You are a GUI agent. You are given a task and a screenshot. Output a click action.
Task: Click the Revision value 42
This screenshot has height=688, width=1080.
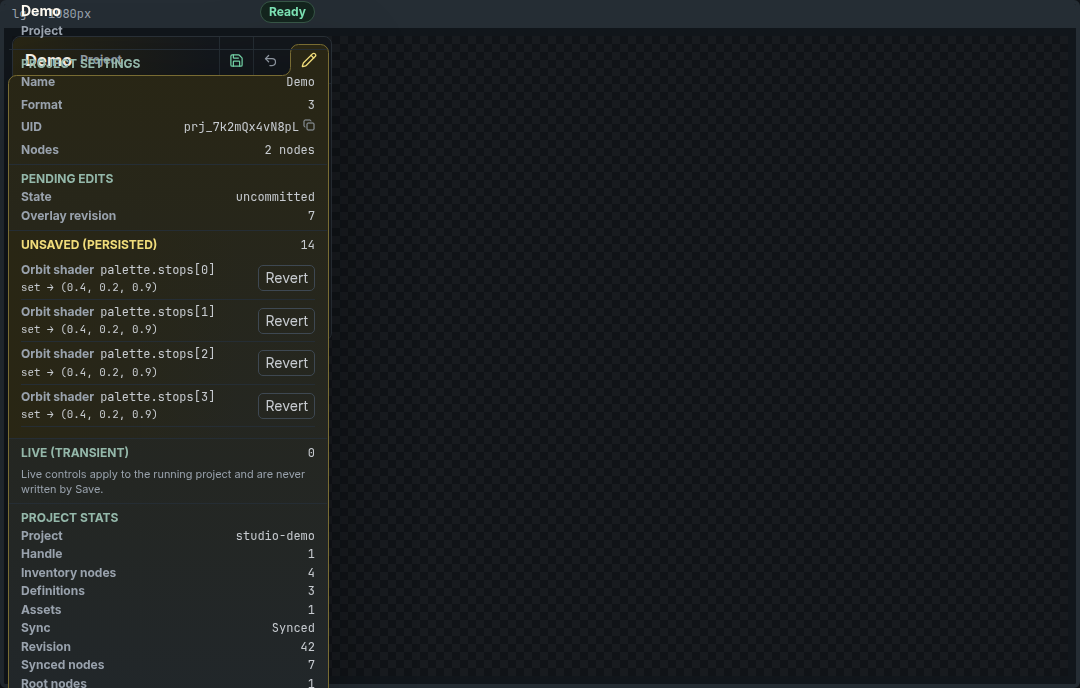point(307,647)
